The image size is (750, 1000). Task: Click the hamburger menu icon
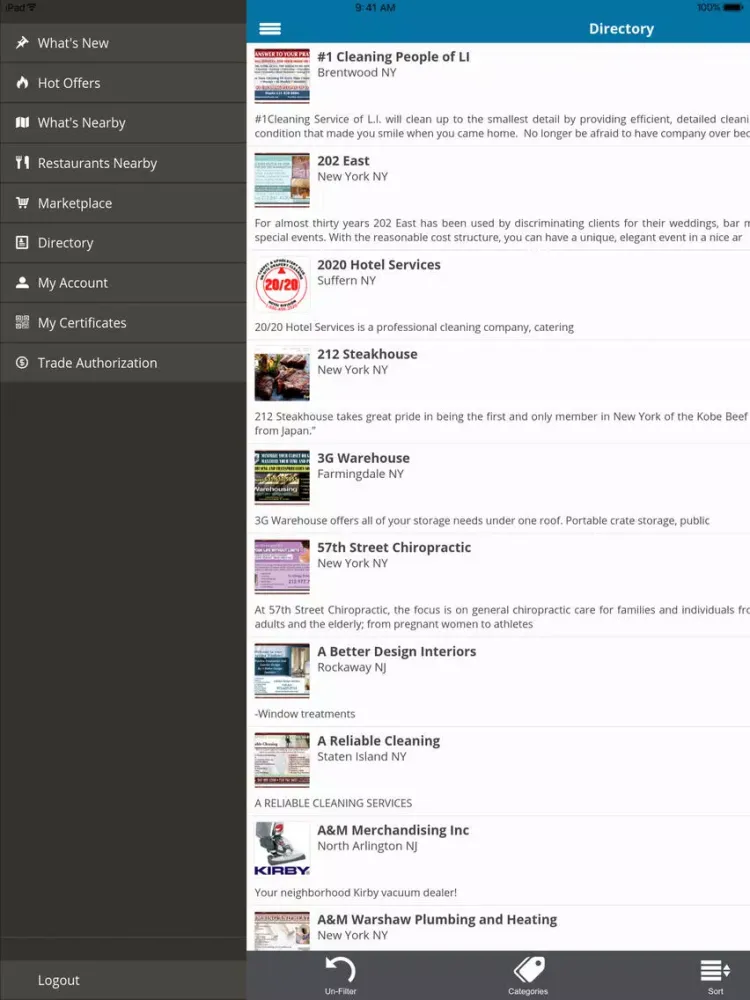(270, 29)
